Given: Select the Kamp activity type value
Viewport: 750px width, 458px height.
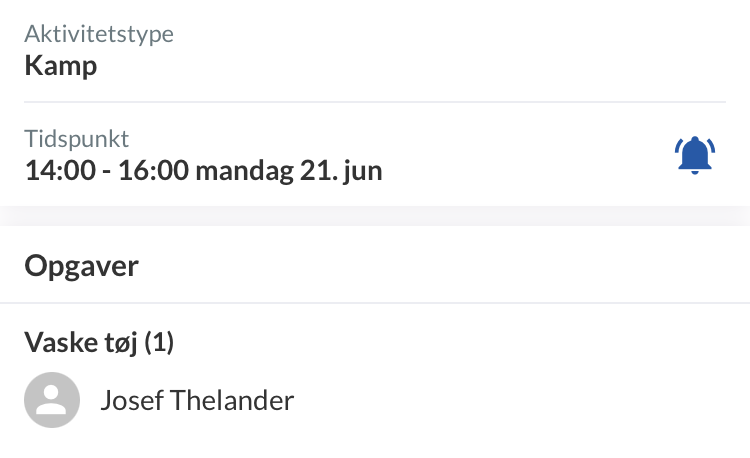Looking at the screenshot, I should [x=60, y=66].
